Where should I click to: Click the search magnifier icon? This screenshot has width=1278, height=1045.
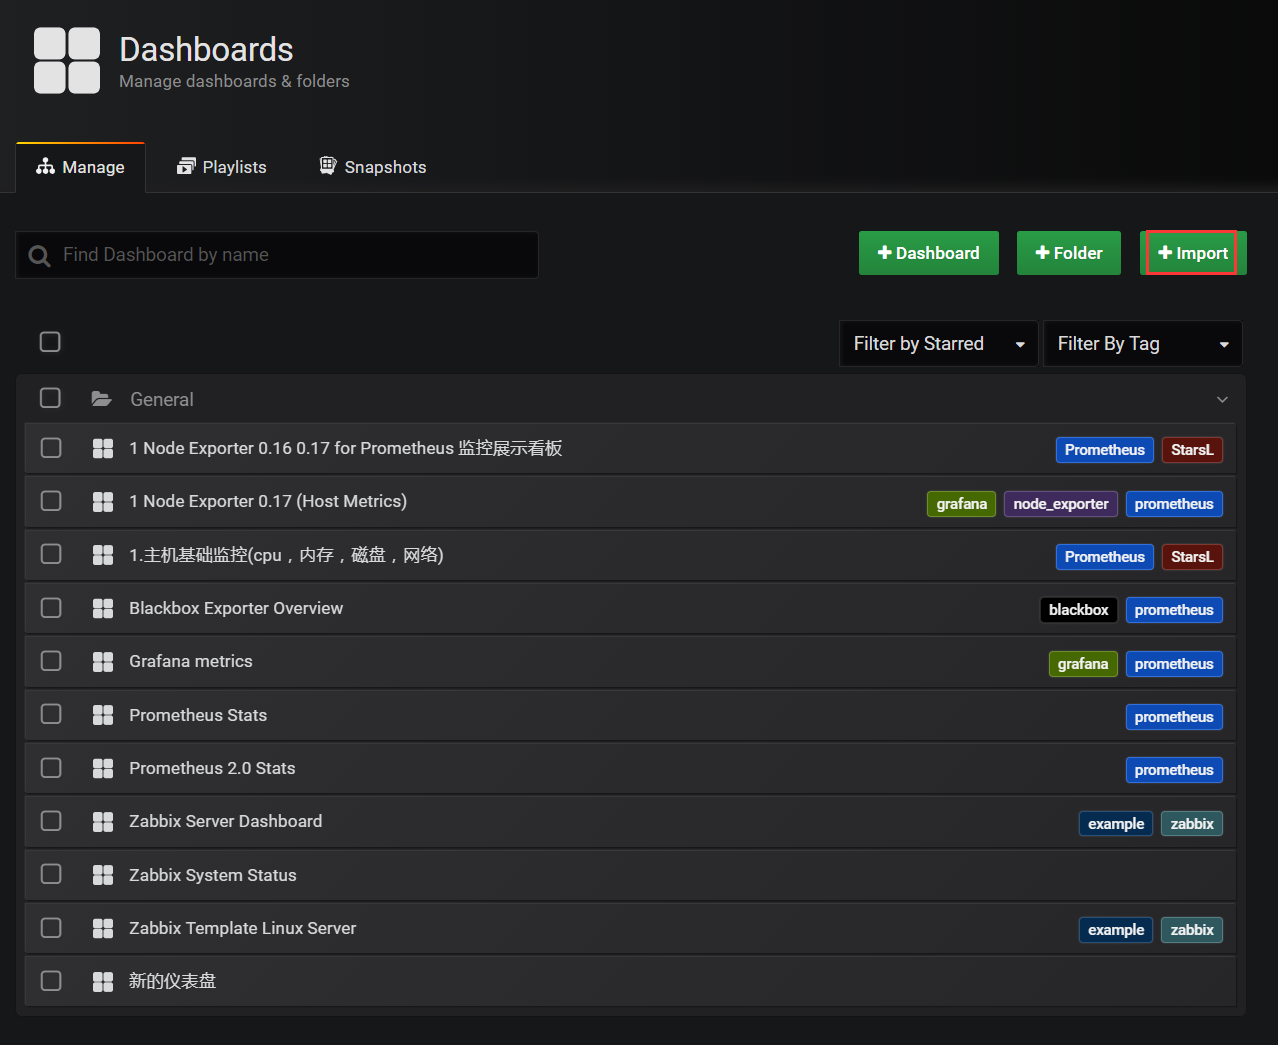tap(39, 256)
